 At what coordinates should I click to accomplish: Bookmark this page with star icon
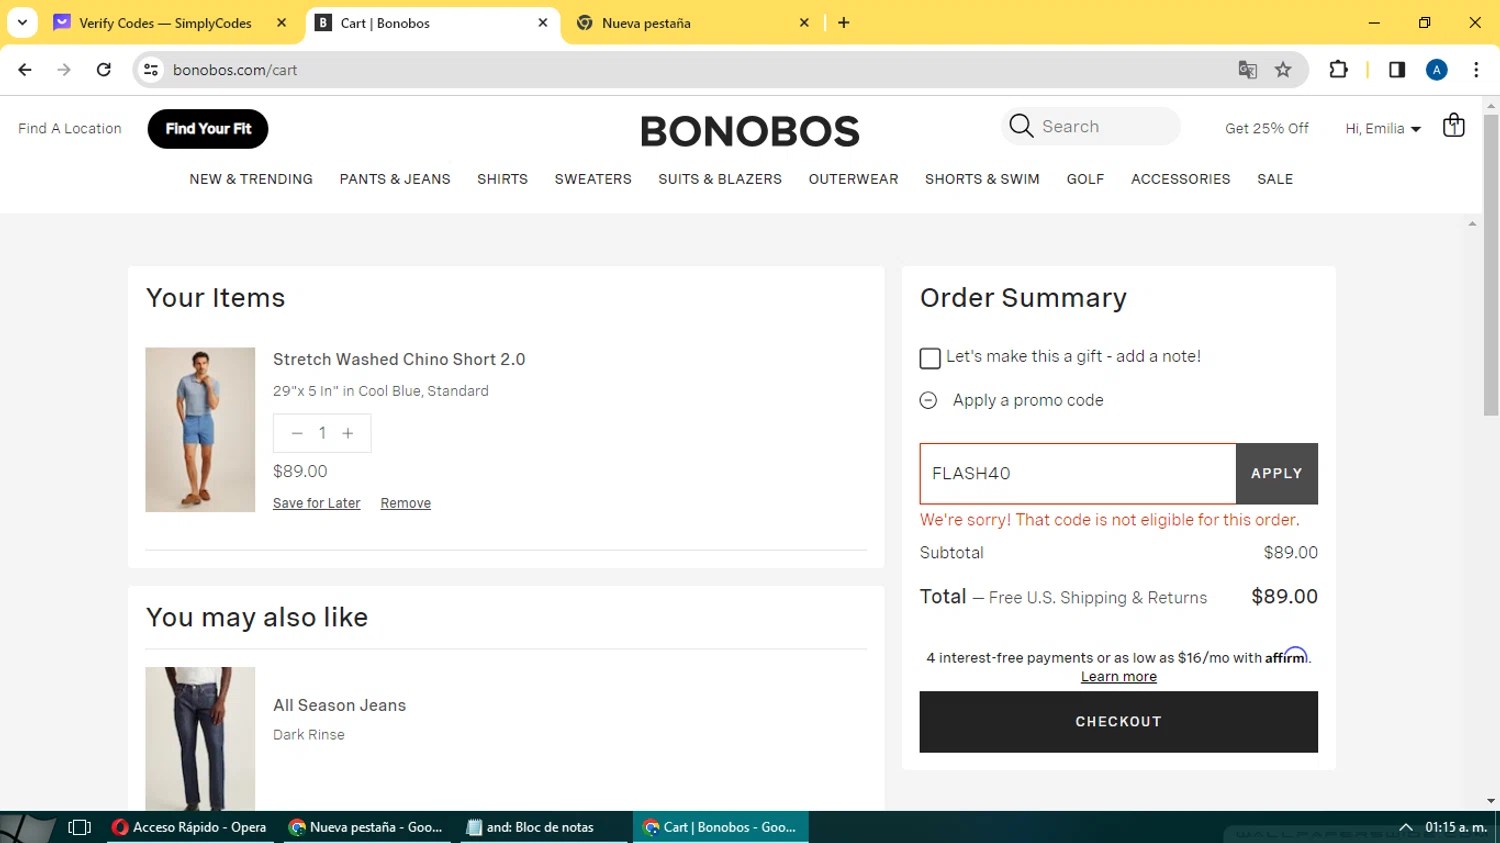[1283, 70]
